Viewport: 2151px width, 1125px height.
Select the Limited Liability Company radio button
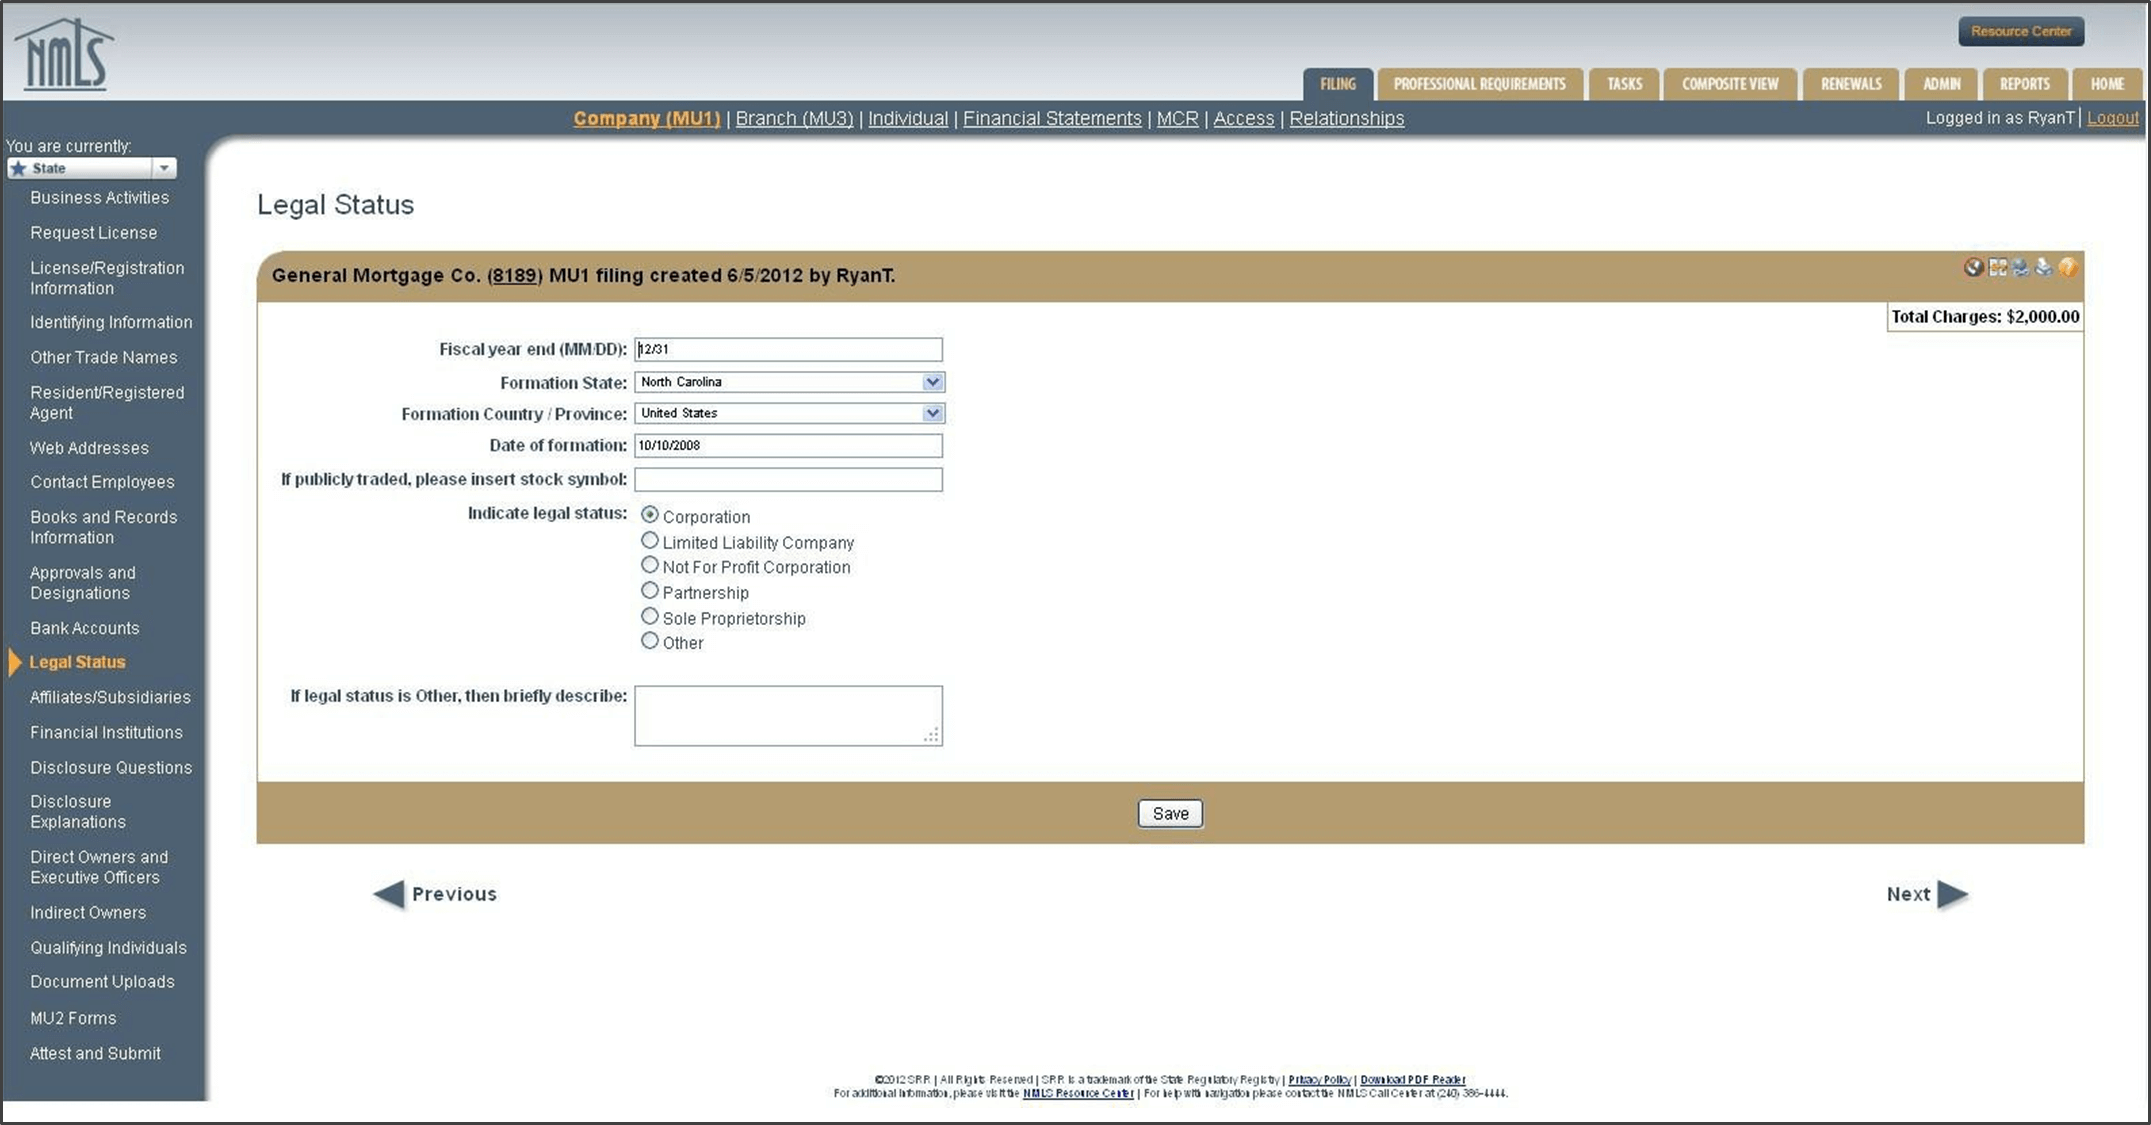point(650,540)
